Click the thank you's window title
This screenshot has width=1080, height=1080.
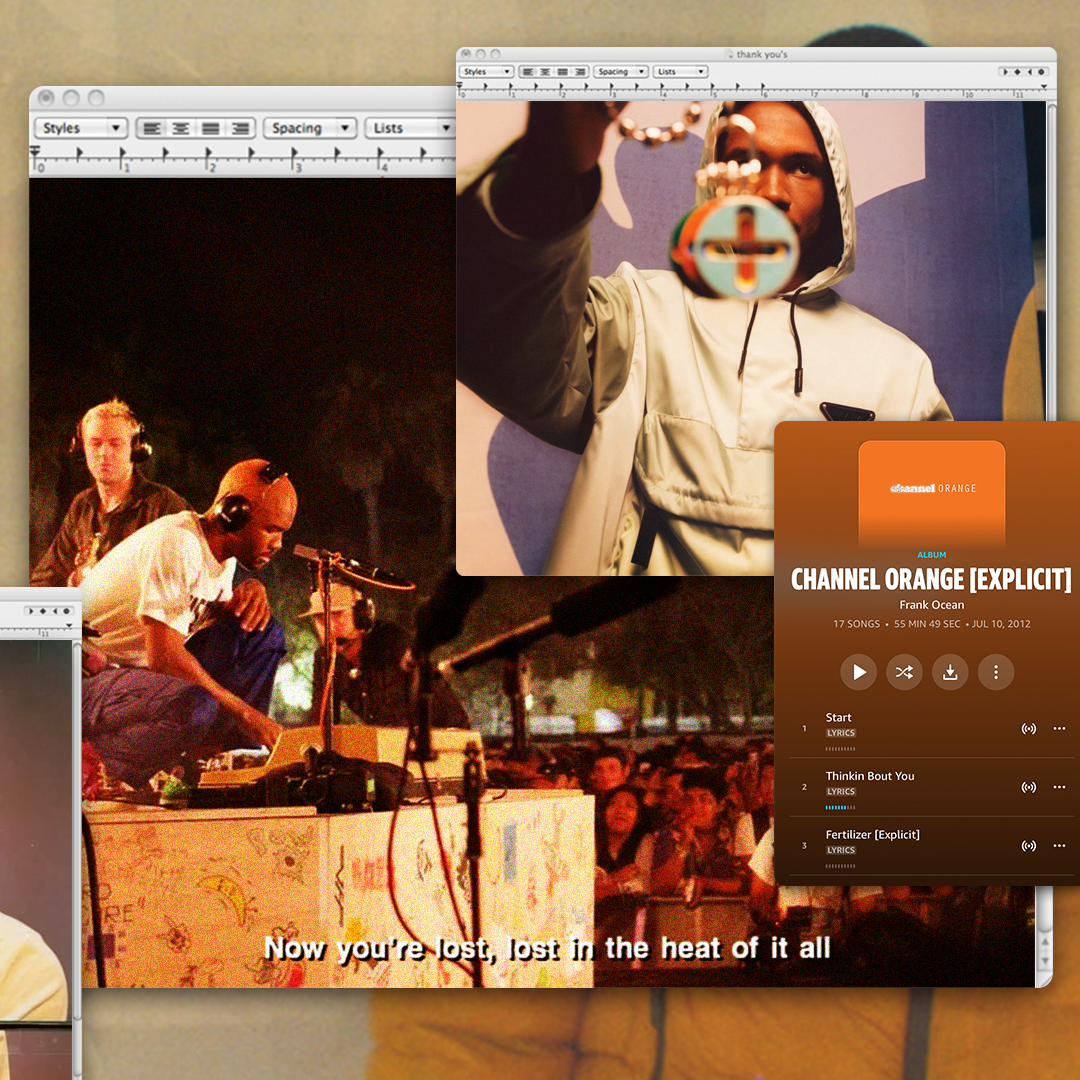(x=761, y=54)
